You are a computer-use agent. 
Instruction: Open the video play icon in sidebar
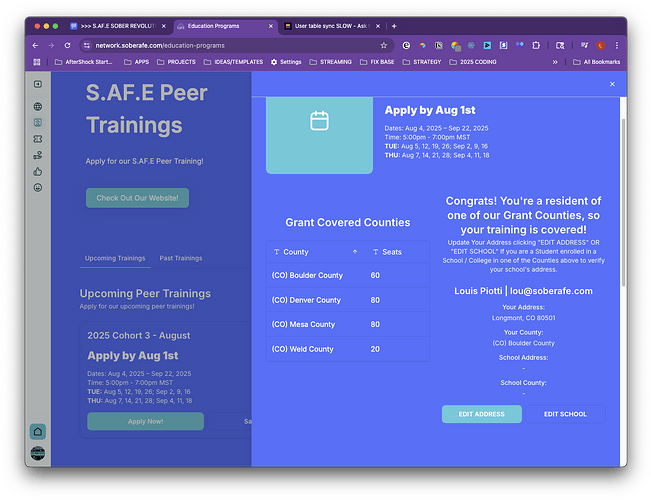pyautogui.click(x=38, y=84)
